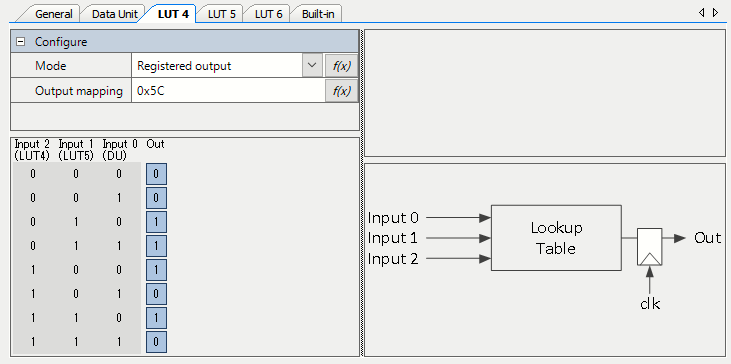
Task: Click the Mode property label
Action: 50,66
